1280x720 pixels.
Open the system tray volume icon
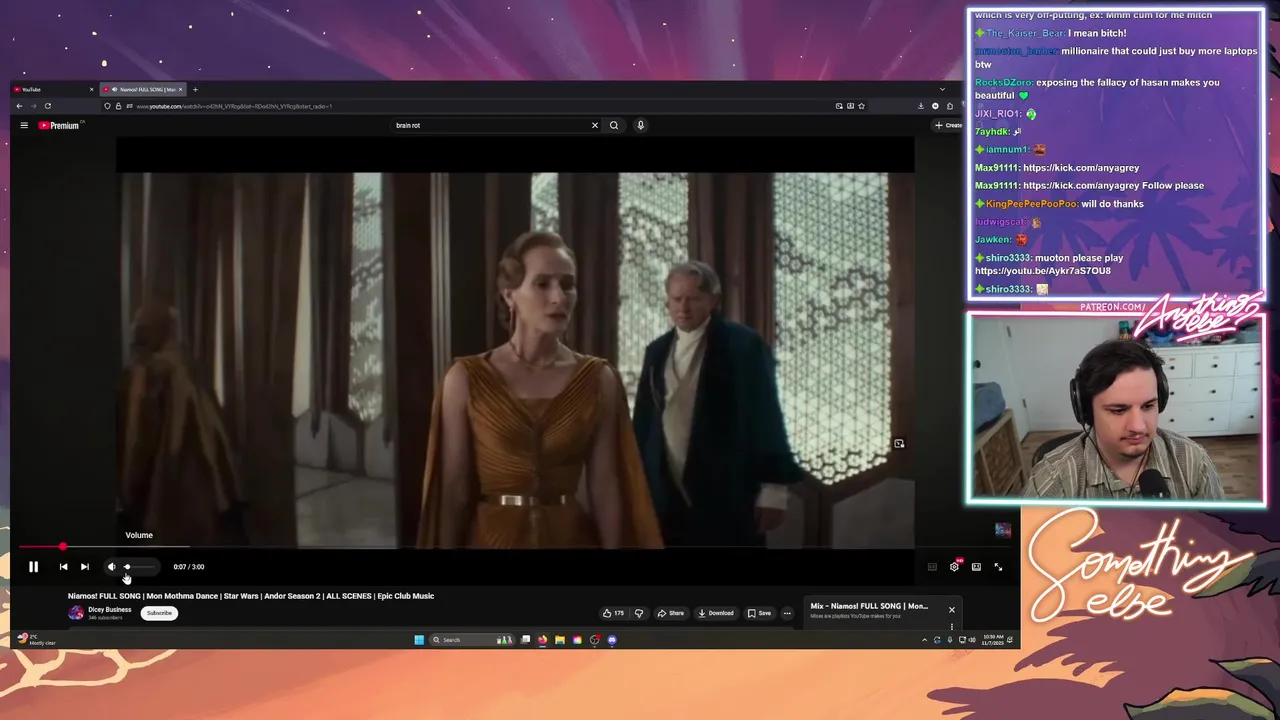[972, 640]
